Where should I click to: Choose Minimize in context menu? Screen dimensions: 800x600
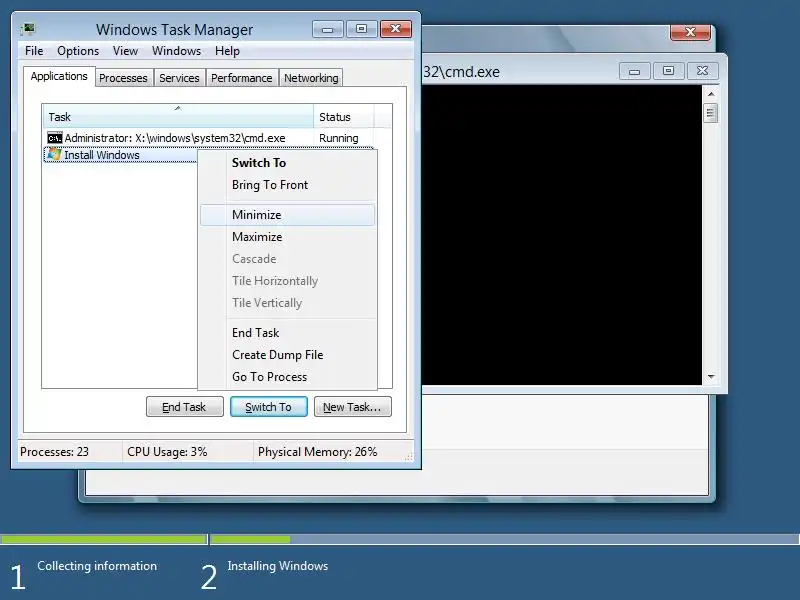[288, 215]
